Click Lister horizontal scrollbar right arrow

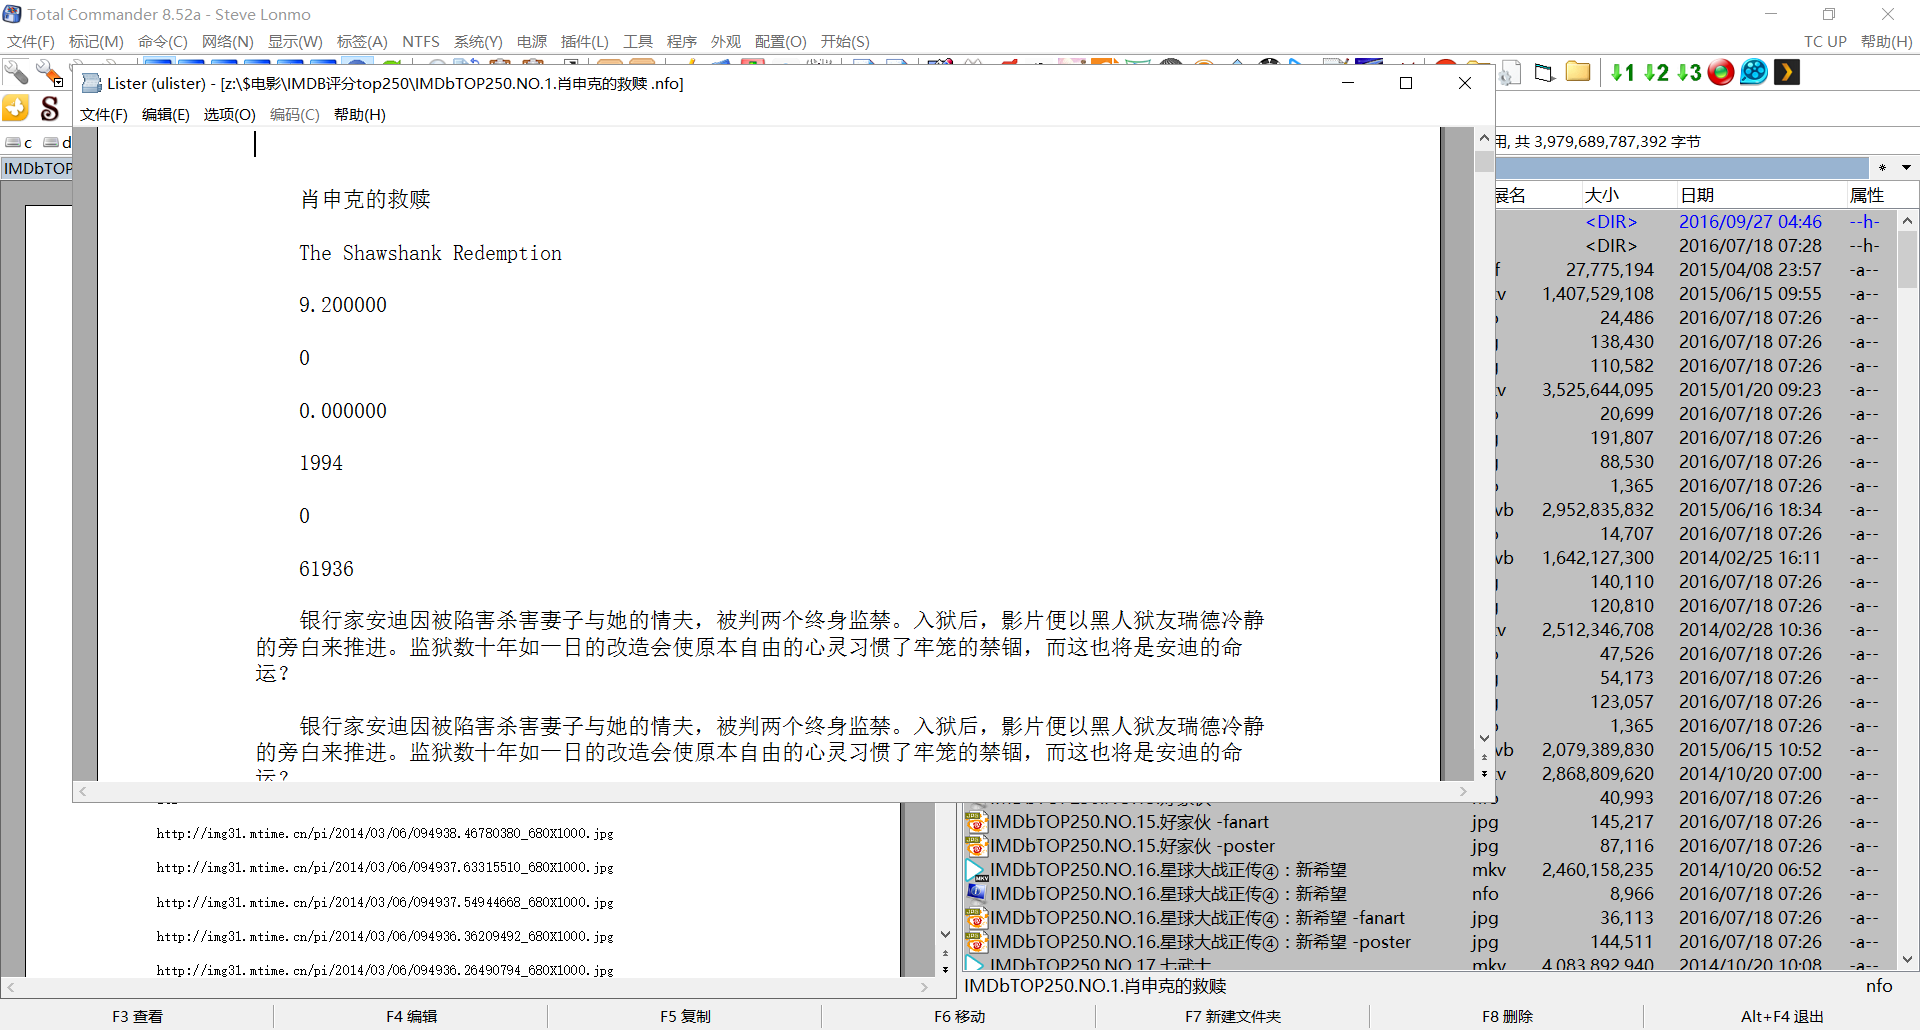[1463, 791]
